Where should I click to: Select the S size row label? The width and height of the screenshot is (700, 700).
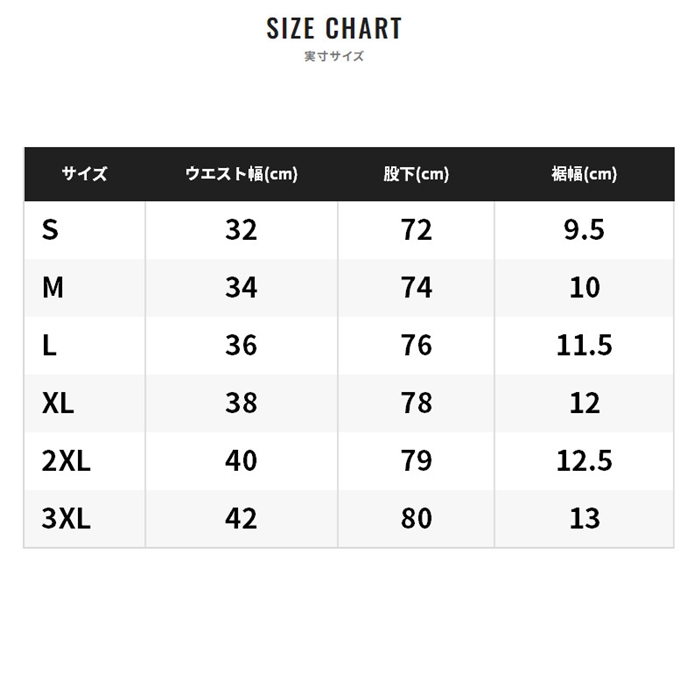tap(51, 230)
